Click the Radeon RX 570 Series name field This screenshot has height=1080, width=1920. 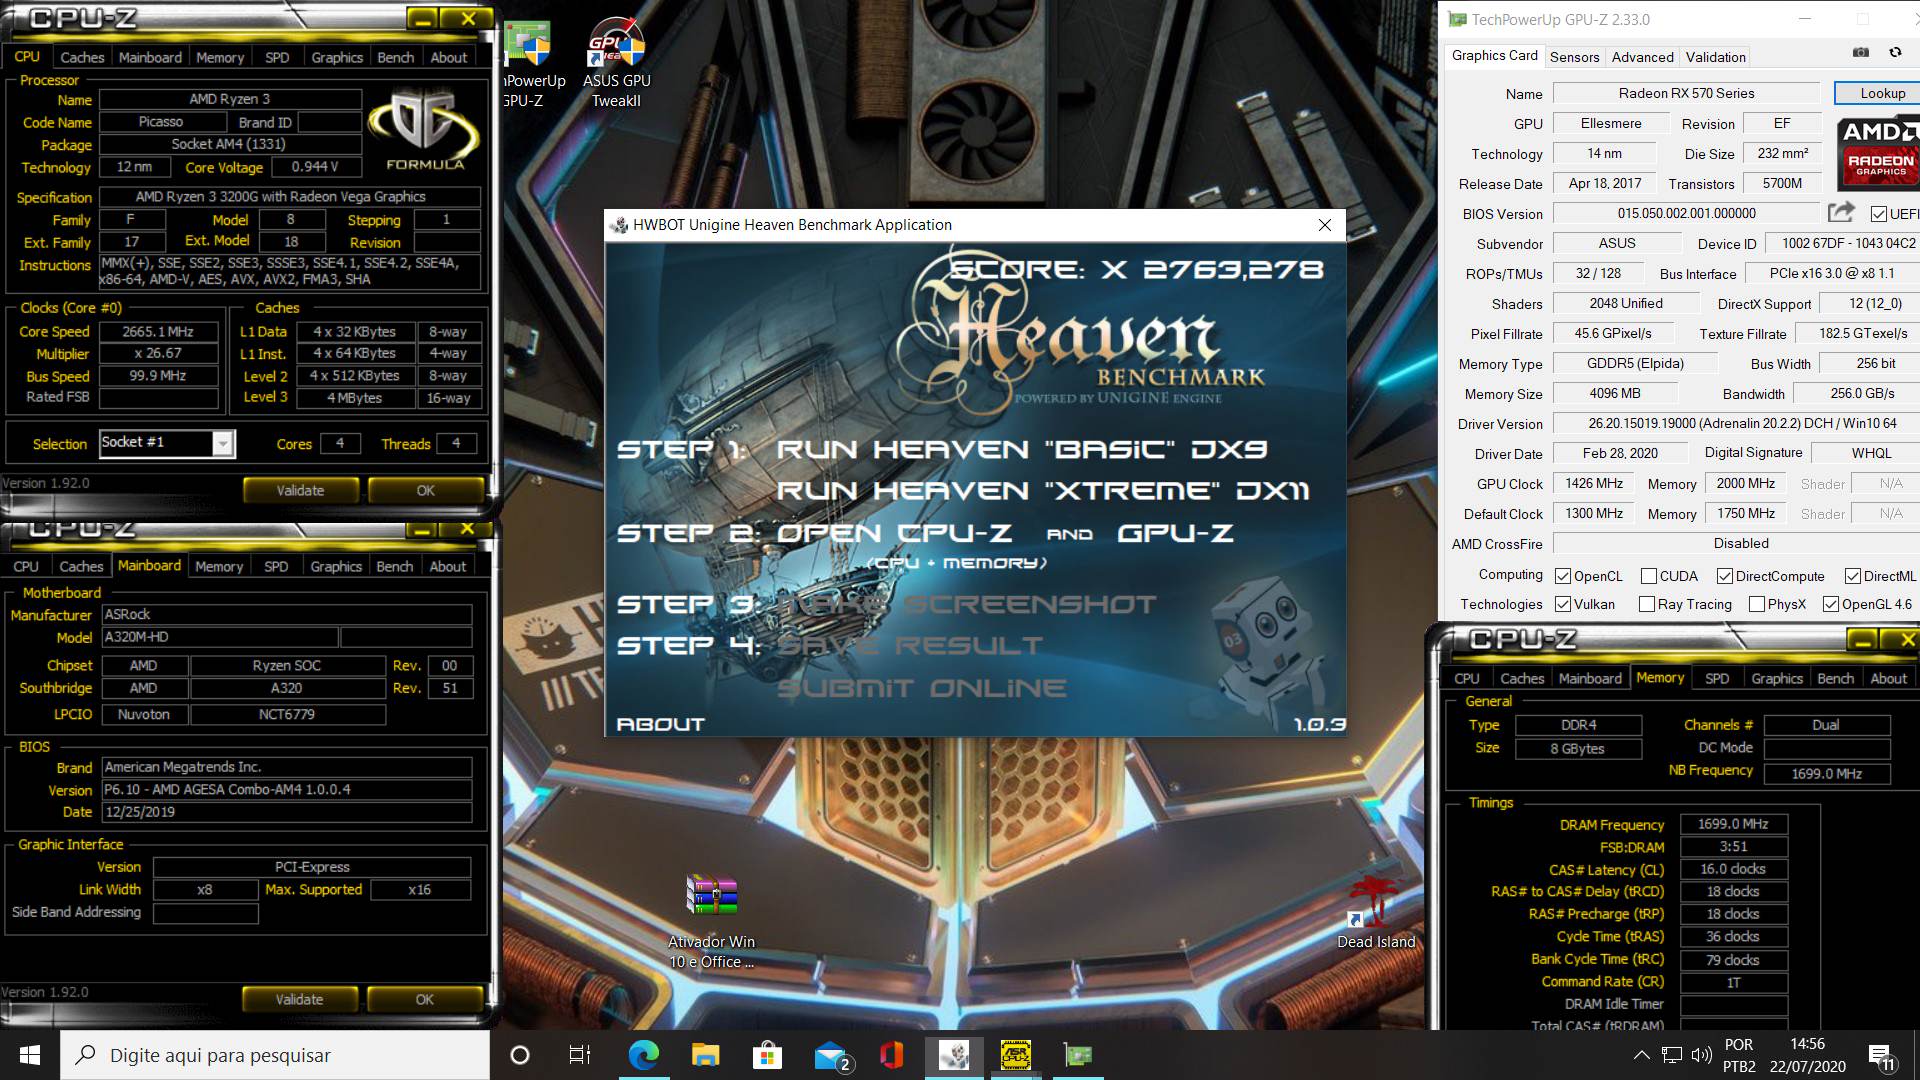tap(1686, 93)
